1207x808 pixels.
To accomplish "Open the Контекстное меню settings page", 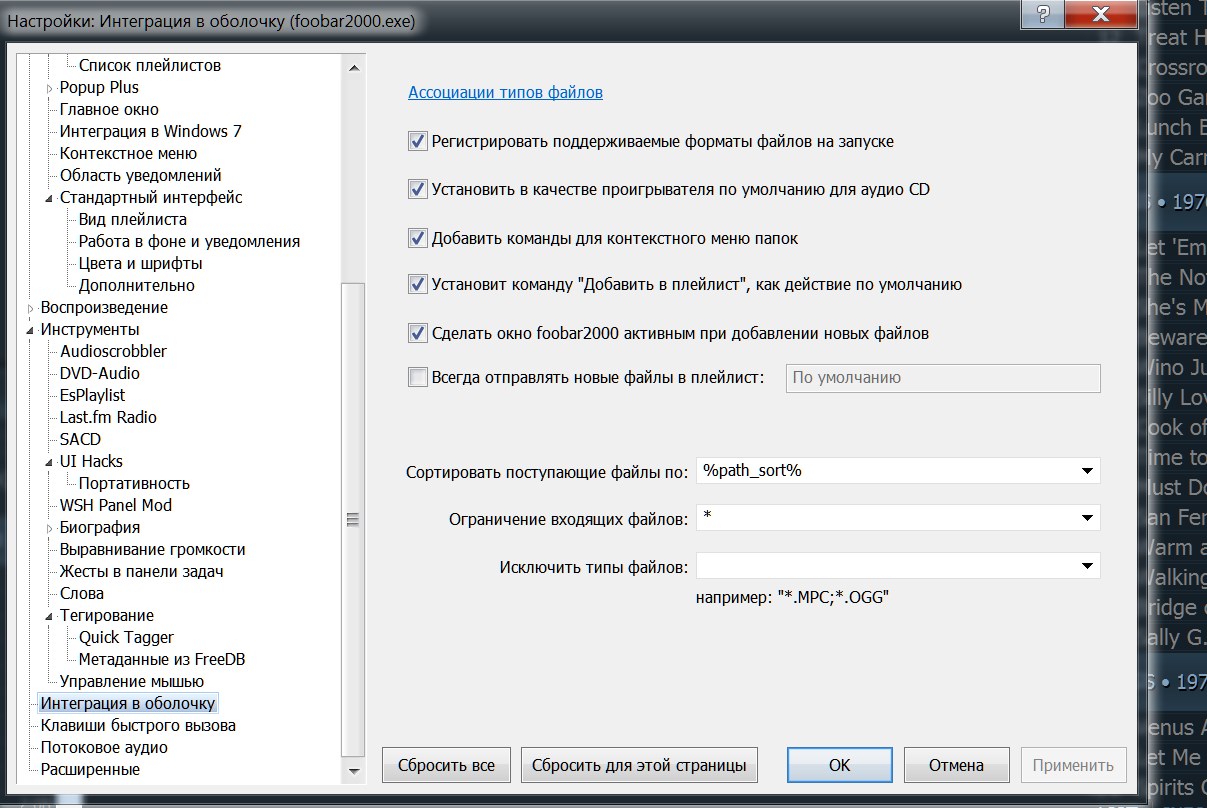I will (128, 154).
